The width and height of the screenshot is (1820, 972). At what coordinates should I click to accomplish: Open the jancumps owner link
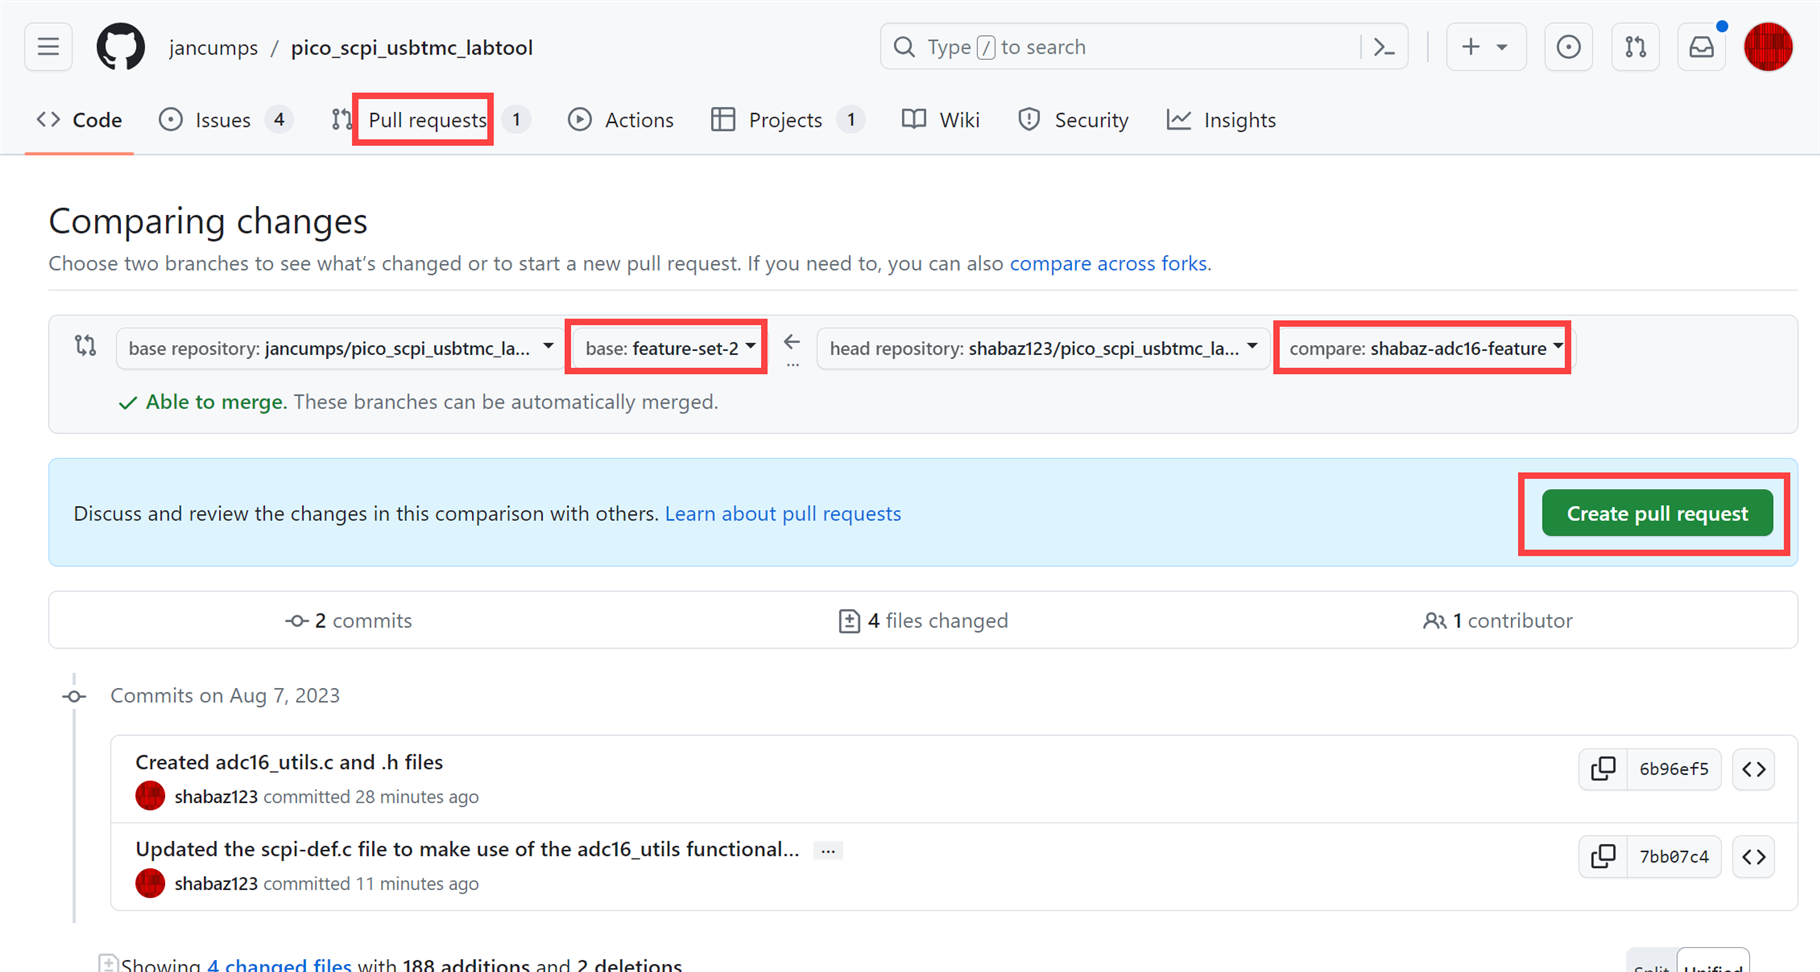pyautogui.click(x=213, y=47)
